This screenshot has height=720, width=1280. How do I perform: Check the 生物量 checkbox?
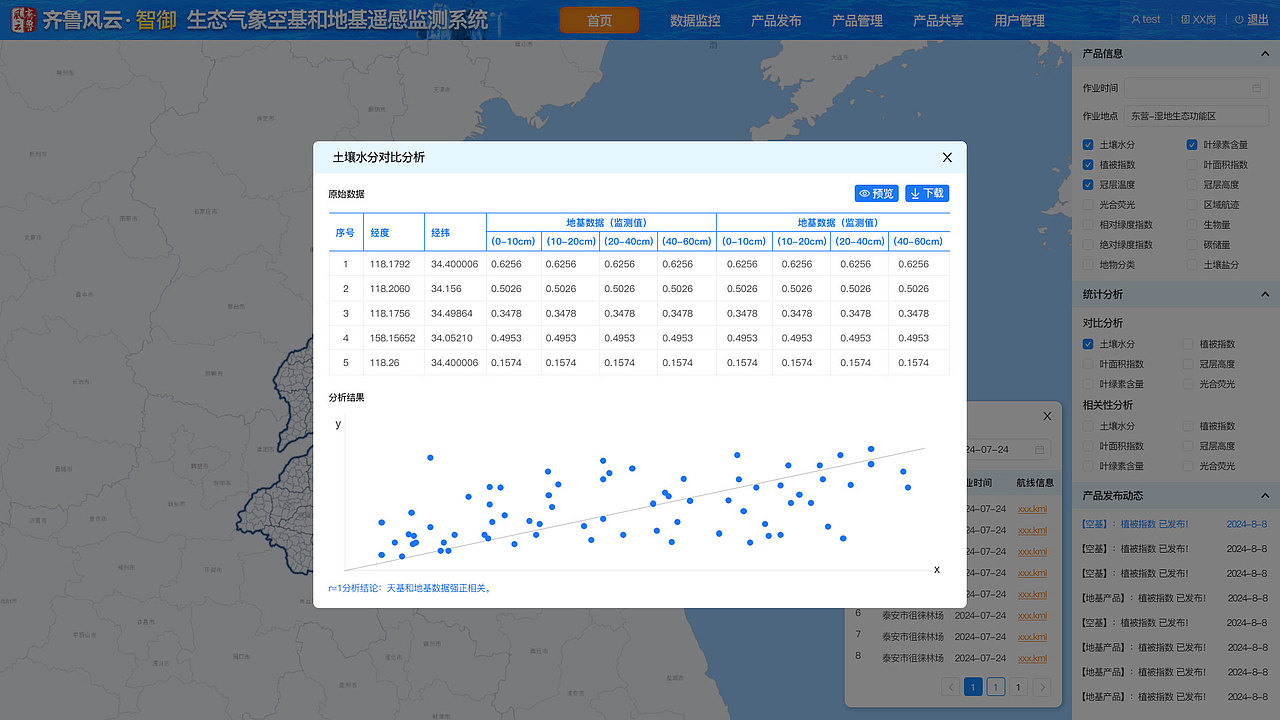coord(1192,225)
